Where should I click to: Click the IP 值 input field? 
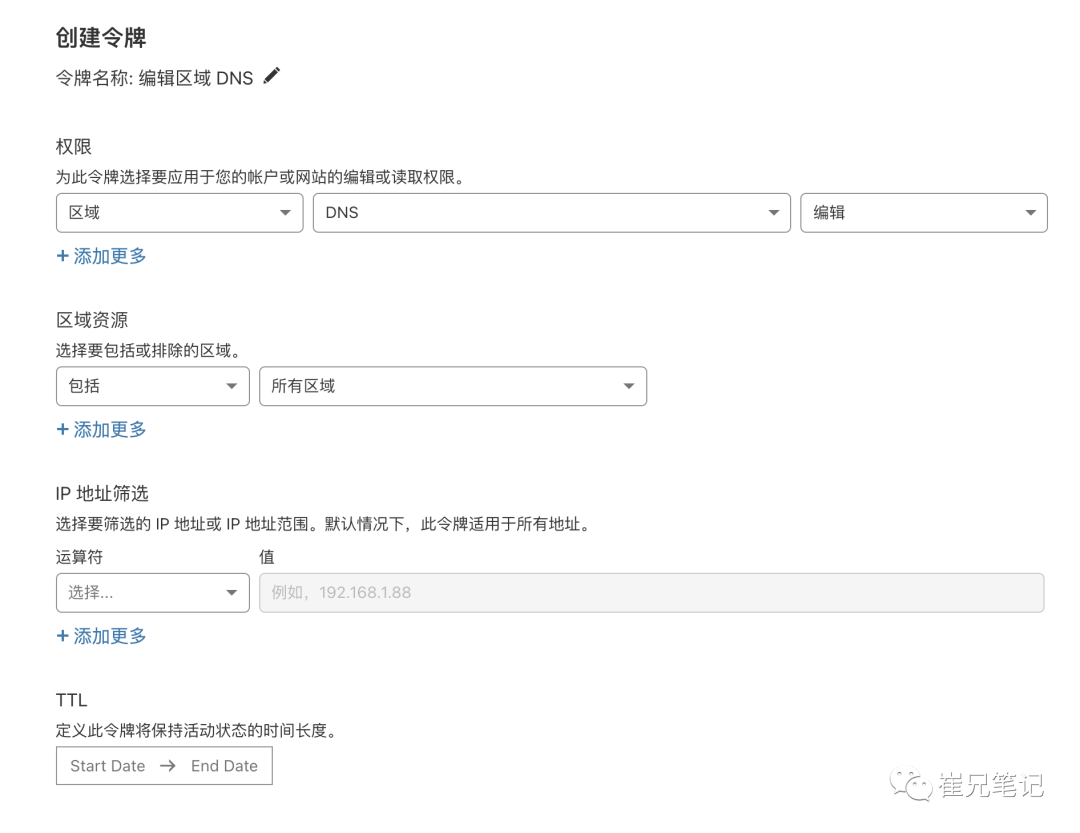(651, 593)
